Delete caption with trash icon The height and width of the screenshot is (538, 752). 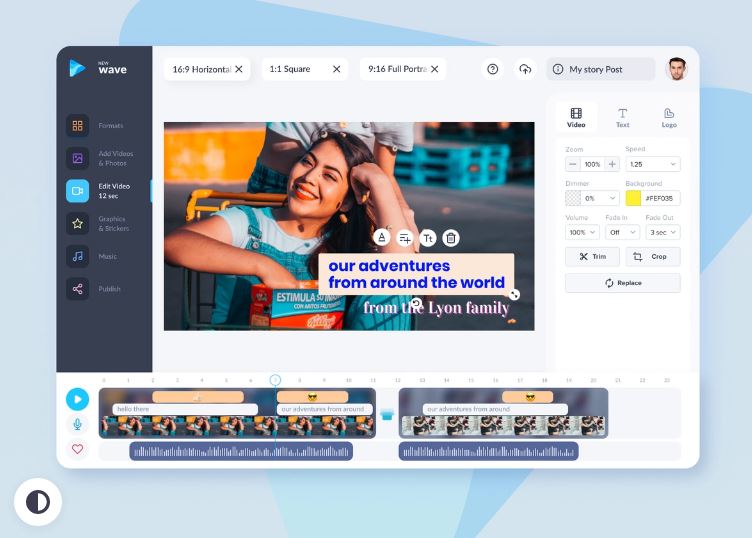tap(451, 238)
